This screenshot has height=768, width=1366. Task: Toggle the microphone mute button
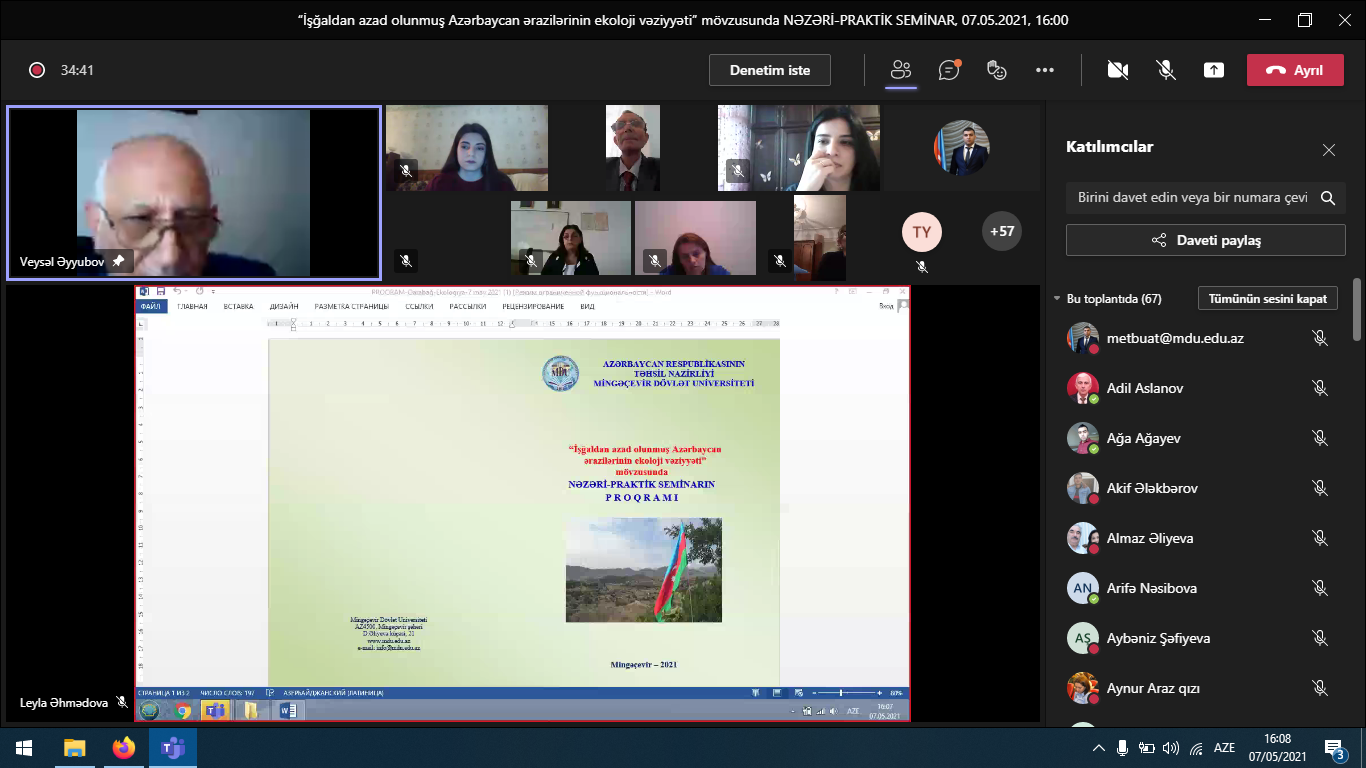point(1166,70)
